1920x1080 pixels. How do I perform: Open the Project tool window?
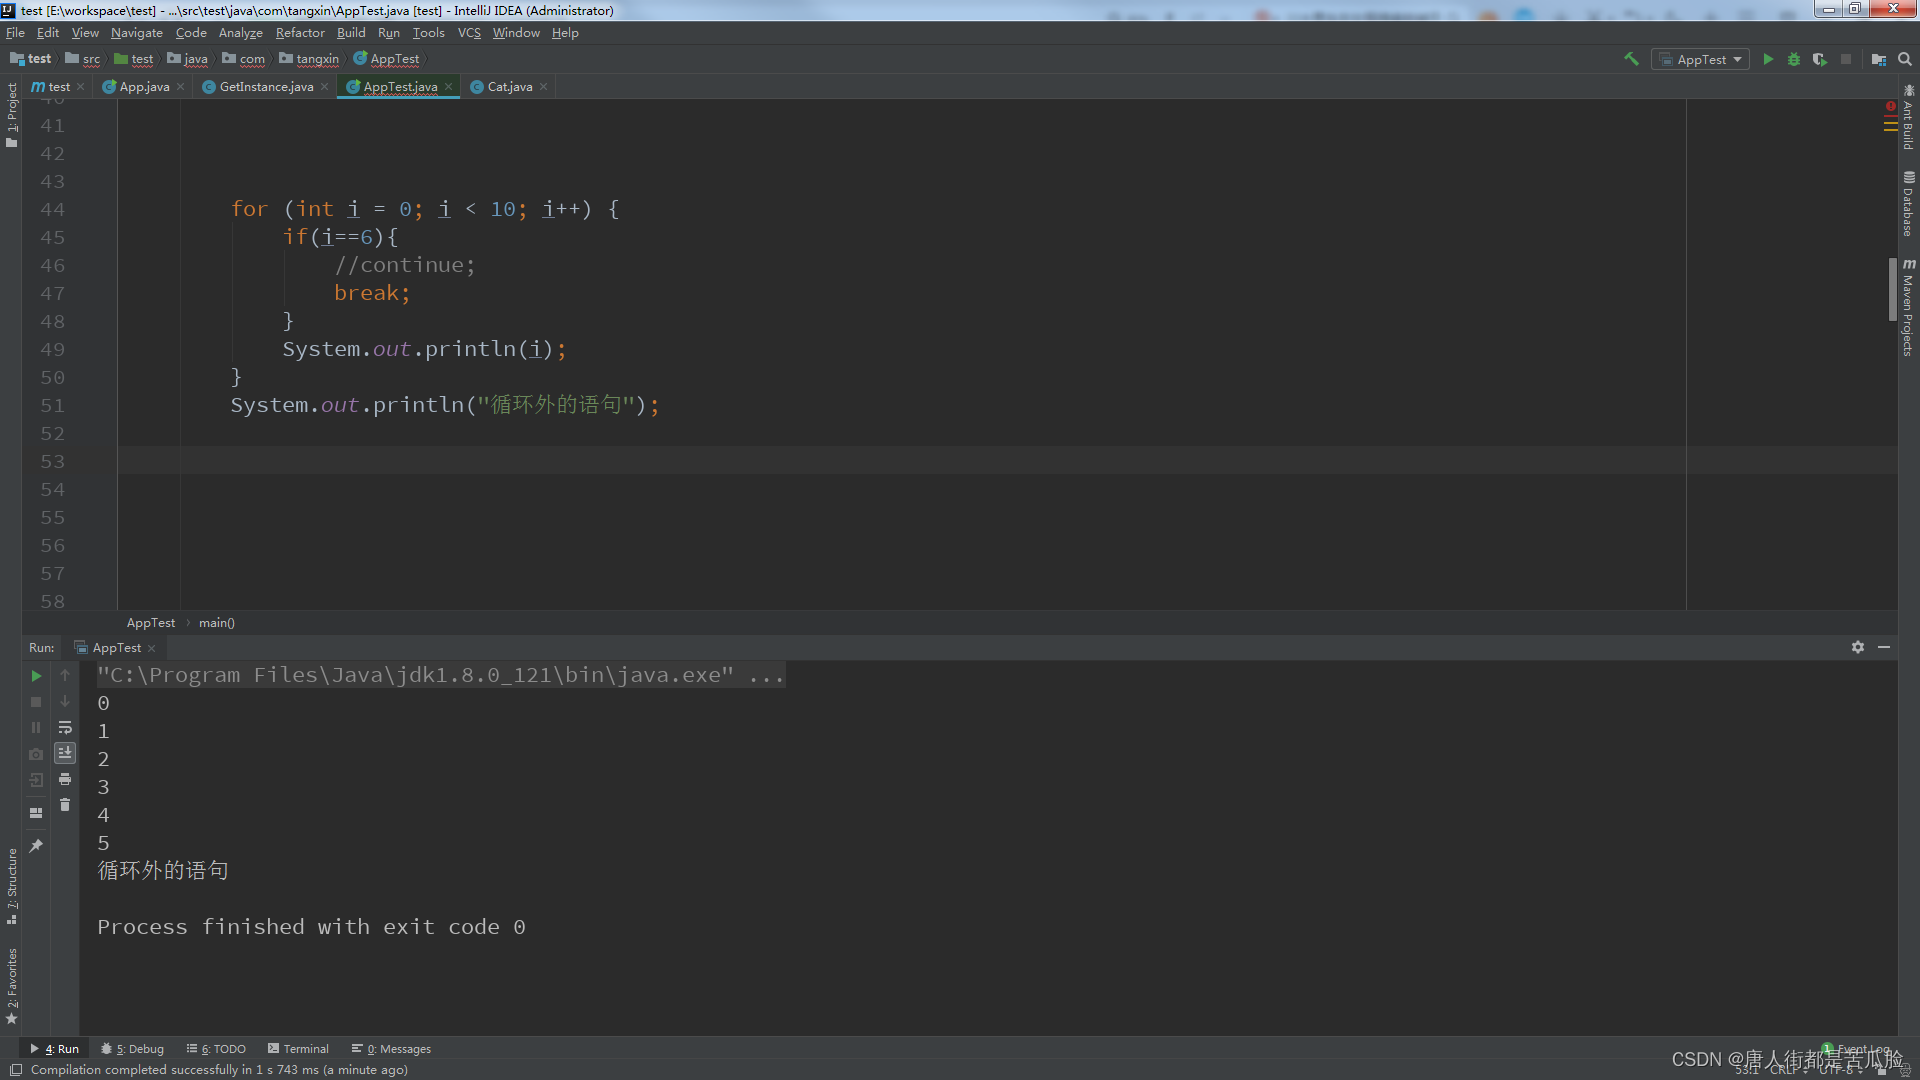coord(11,115)
